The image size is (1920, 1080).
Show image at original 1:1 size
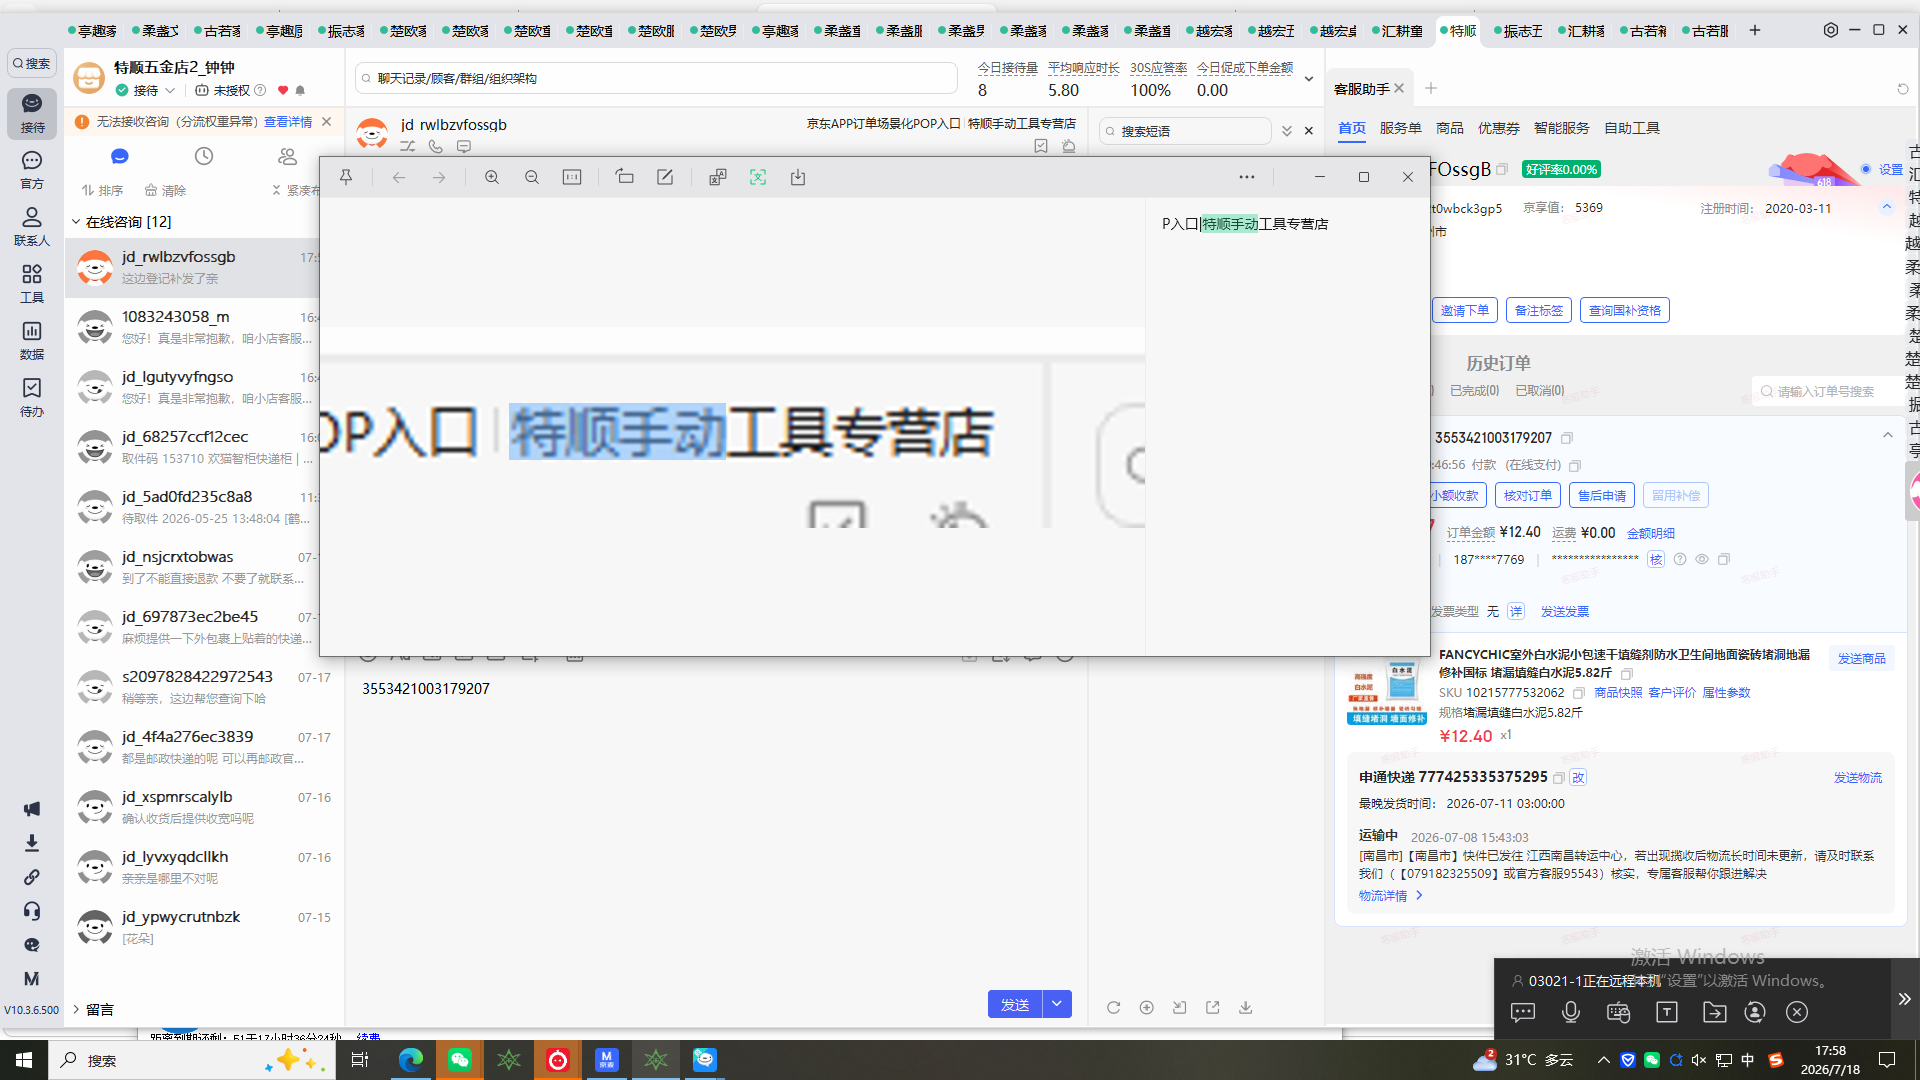tap(572, 177)
